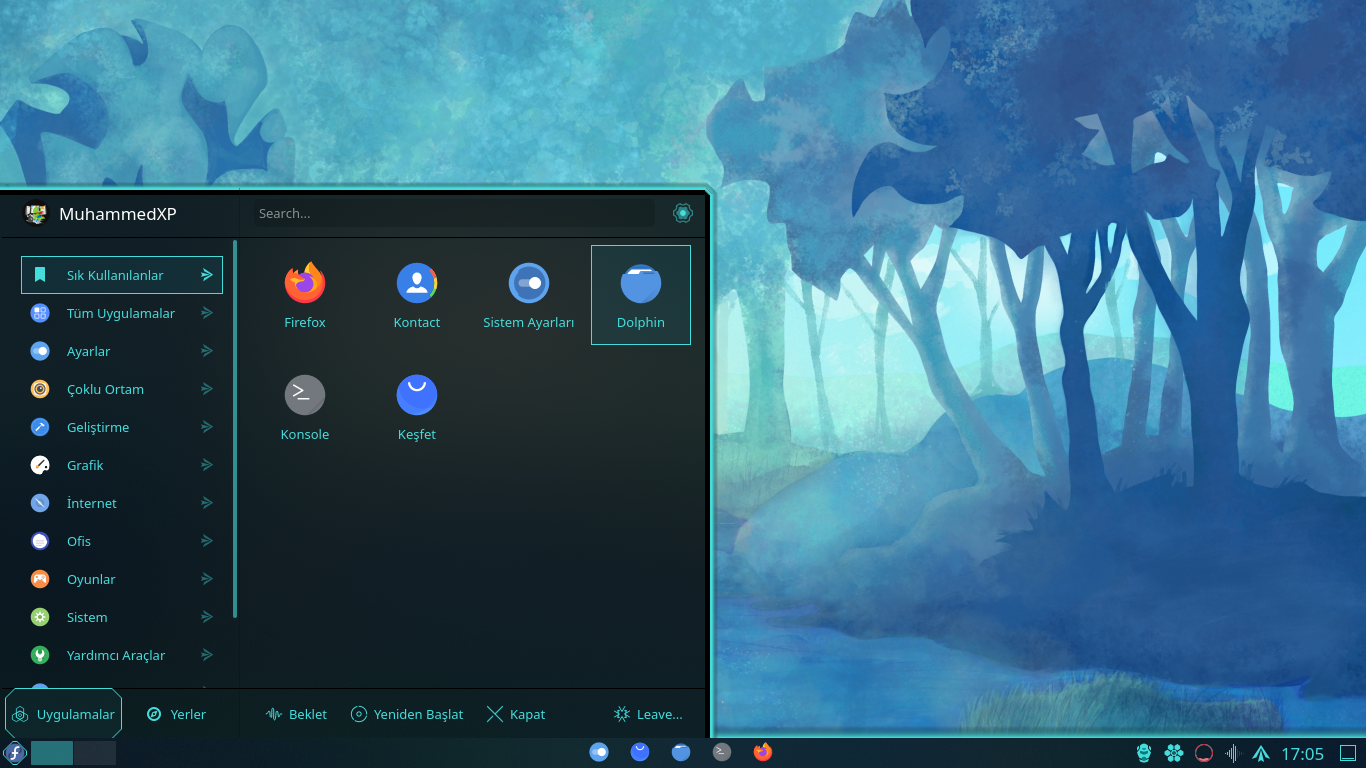Click the Search applications field

[454, 213]
